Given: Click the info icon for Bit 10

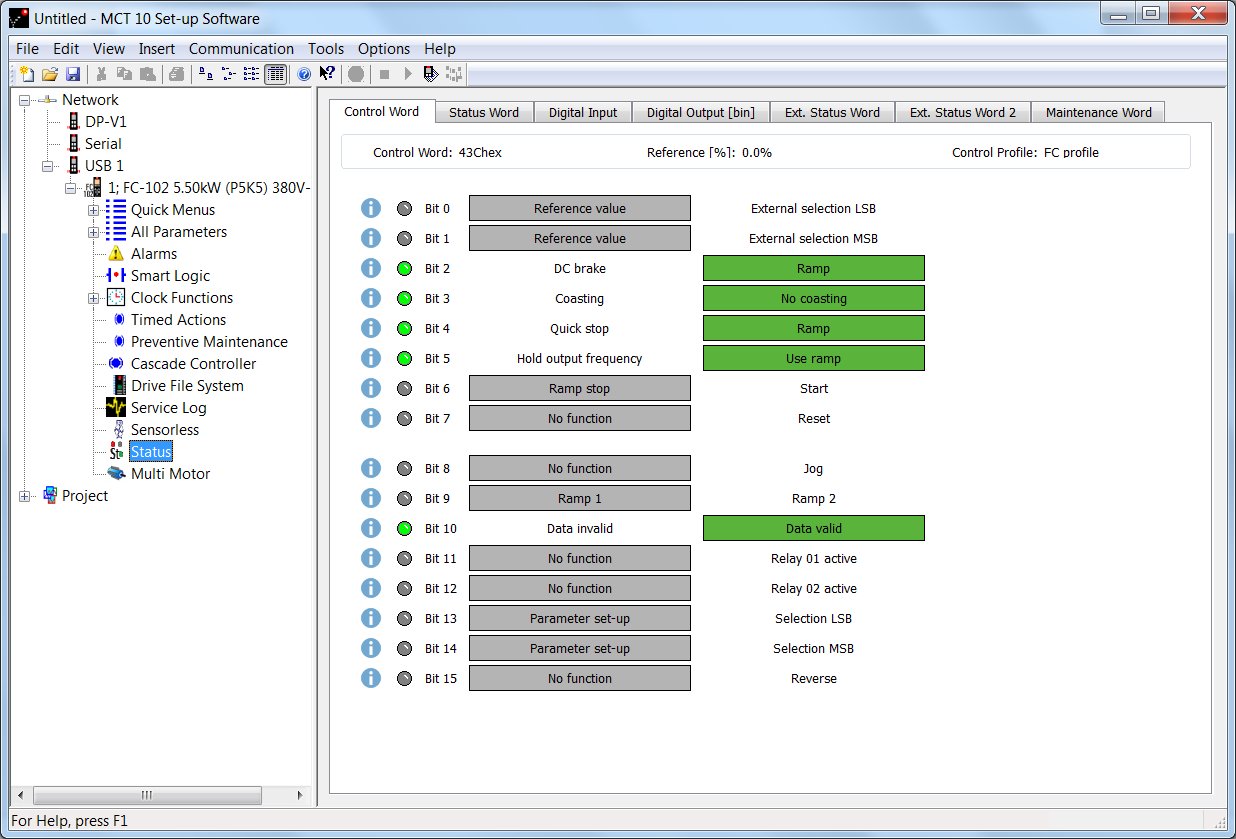Looking at the screenshot, I should click(371, 528).
